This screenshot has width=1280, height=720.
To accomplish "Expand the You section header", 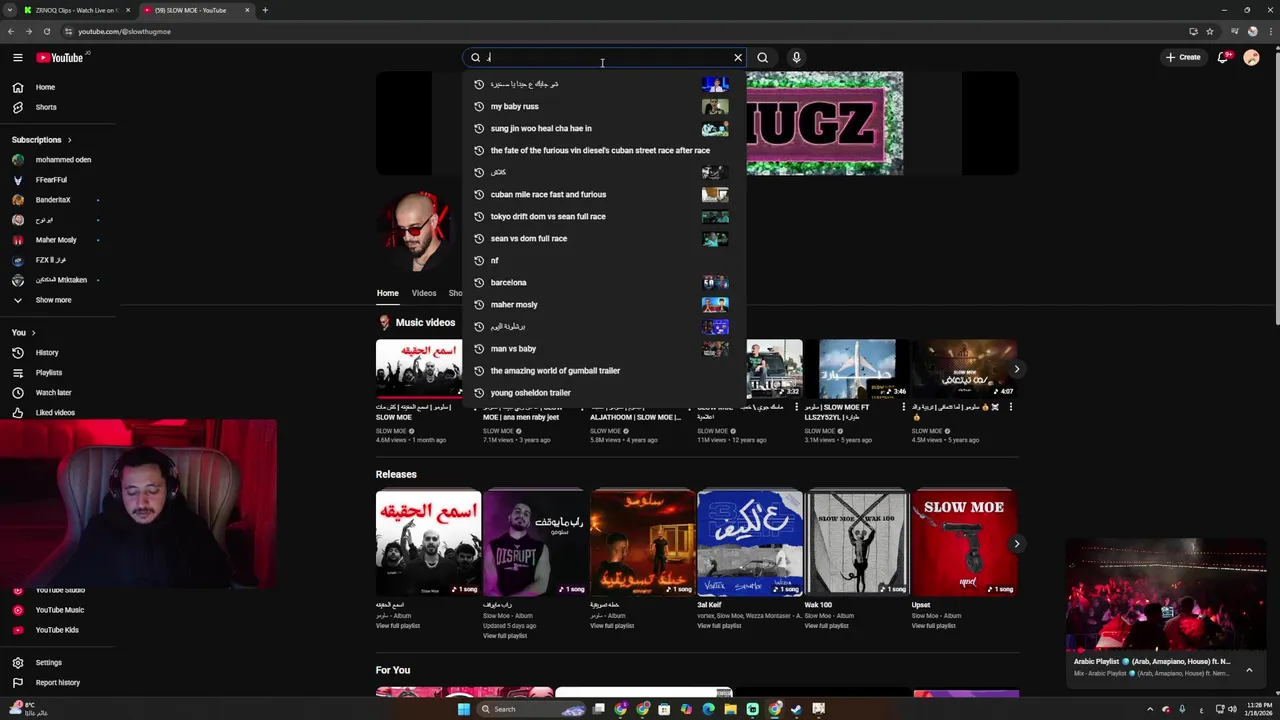I will click(x=24, y=333).
